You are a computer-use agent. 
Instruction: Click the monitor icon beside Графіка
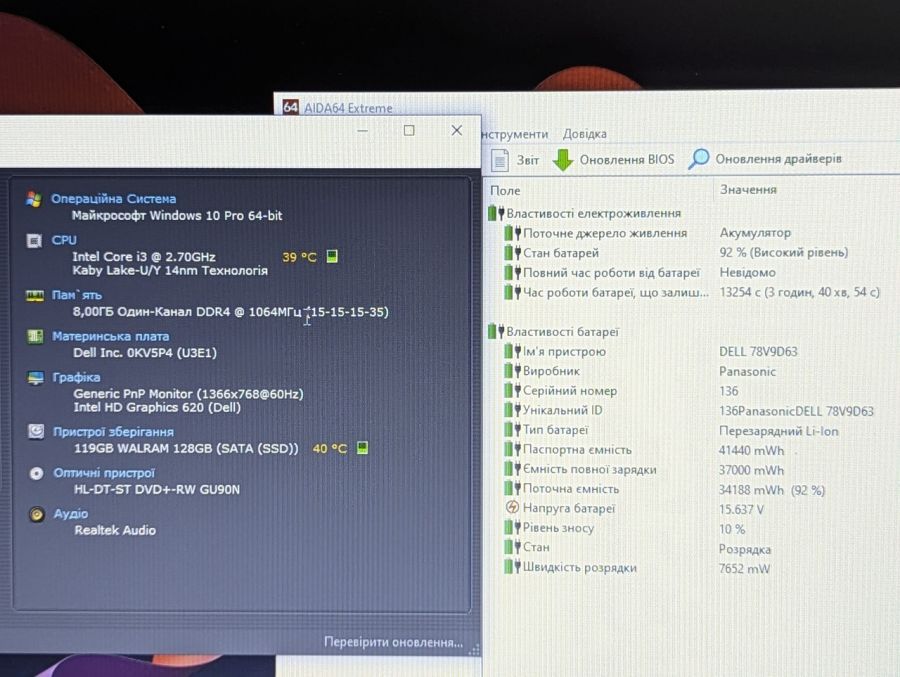click(x=36, y=378)
